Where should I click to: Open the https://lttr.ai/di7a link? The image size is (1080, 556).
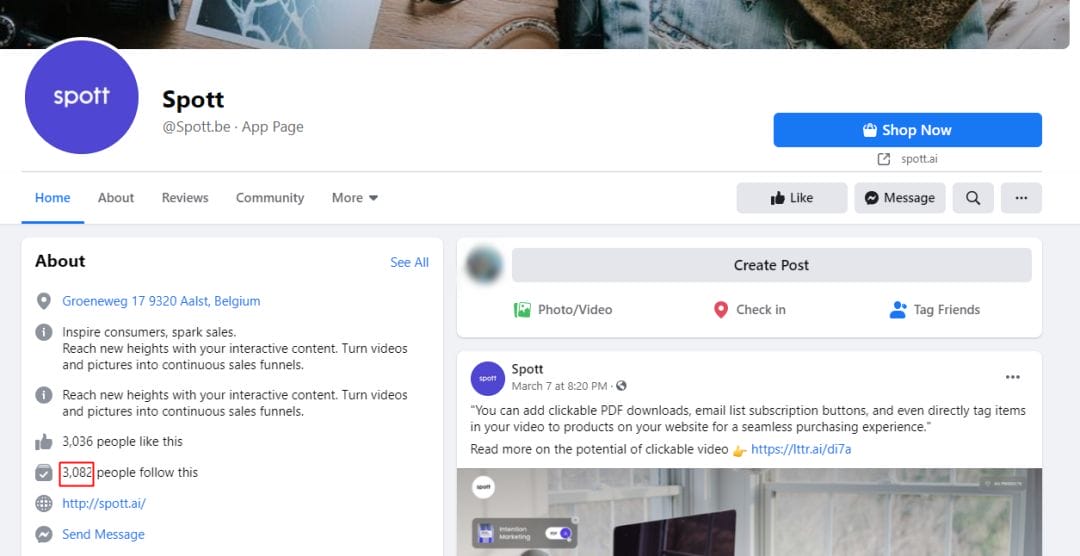[801, 449]
